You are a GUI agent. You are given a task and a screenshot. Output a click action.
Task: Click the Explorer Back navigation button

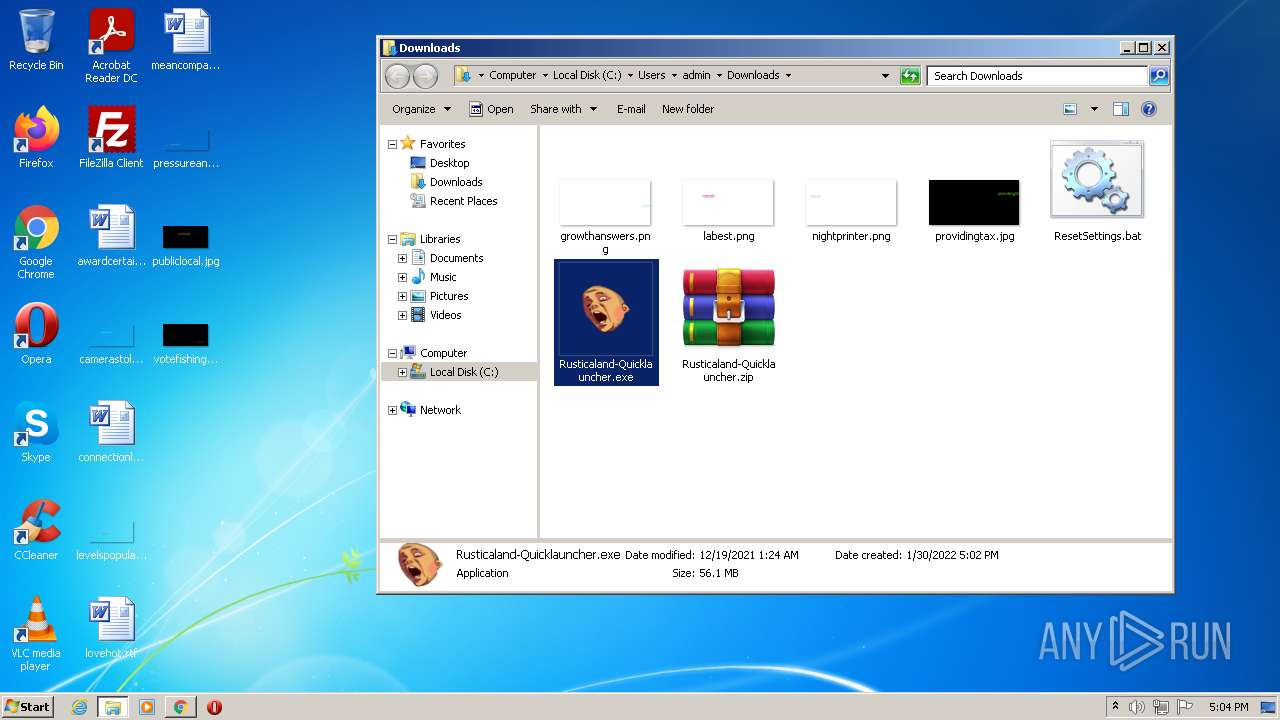click(397, 76)
